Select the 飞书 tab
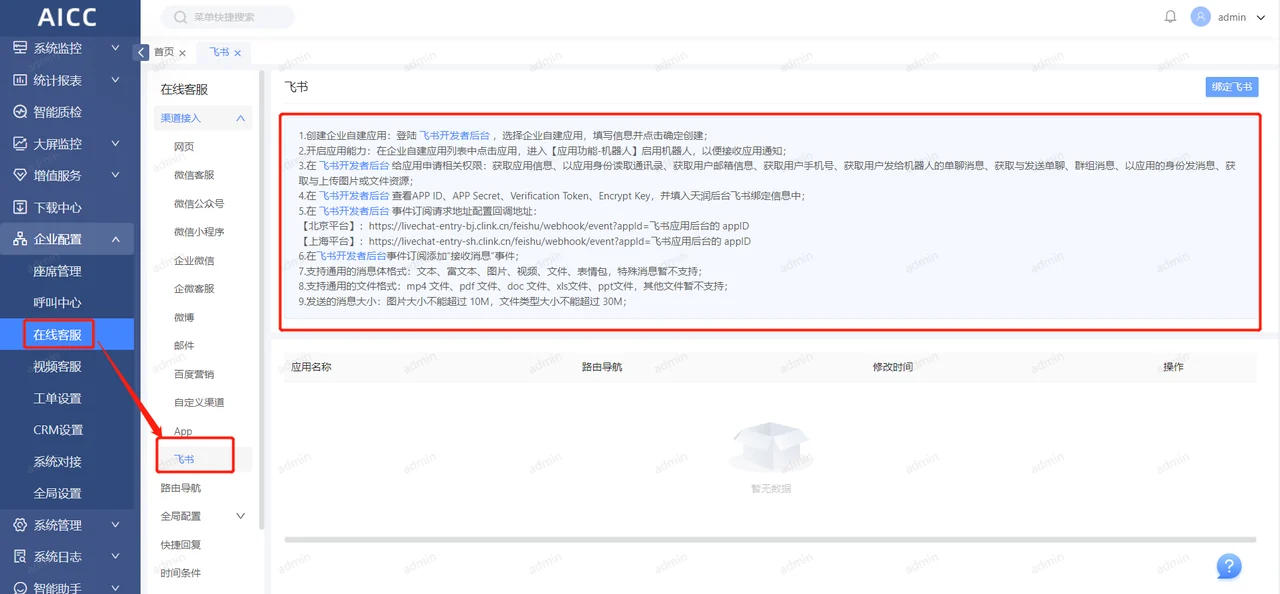This screenshot has width=1280, height=594. (219, 53)
